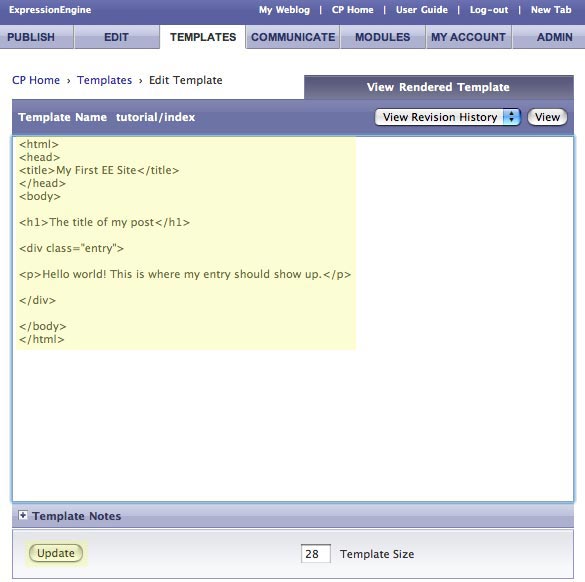
Task: Expand the Template Notes section
Action: point(23,516)
